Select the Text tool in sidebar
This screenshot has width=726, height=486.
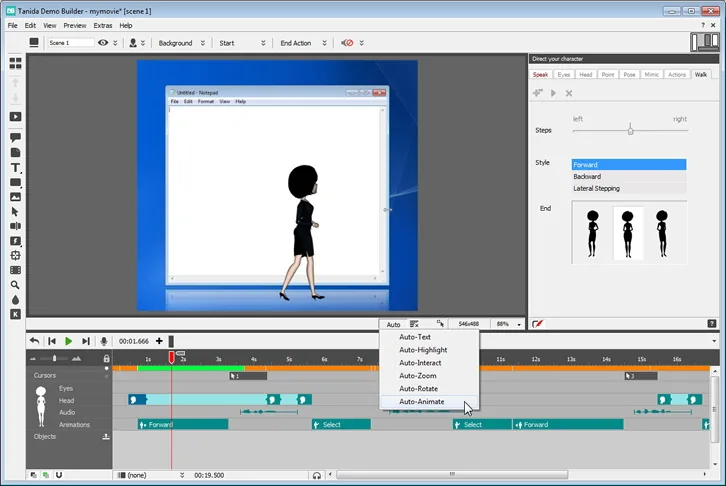(15, 168)
